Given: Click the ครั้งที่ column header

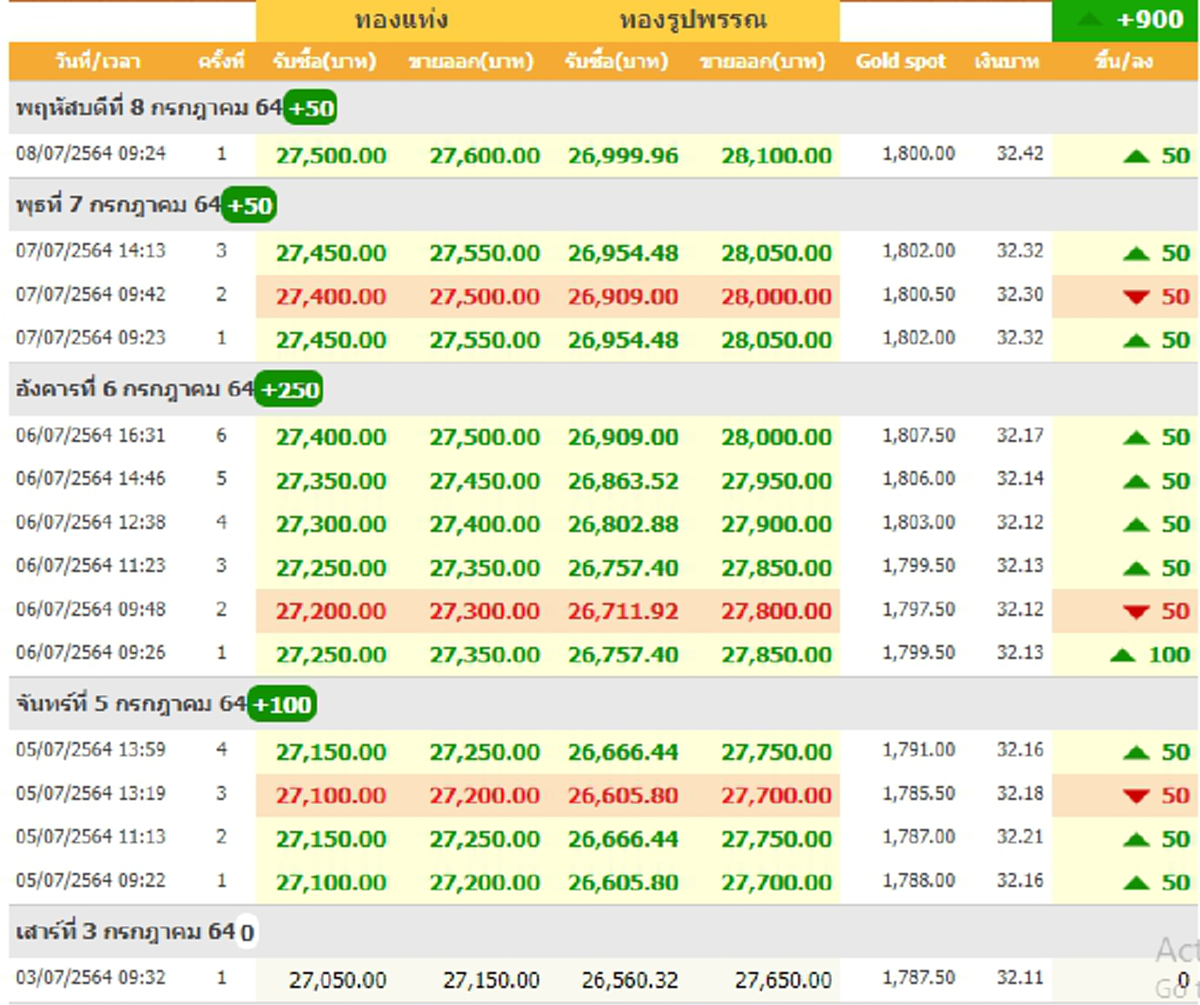Looking at the screenshot, I should pos(221,62).
